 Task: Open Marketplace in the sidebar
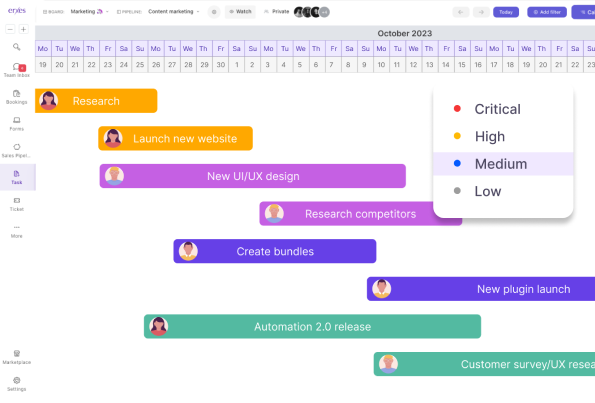[x=17, y=357]
